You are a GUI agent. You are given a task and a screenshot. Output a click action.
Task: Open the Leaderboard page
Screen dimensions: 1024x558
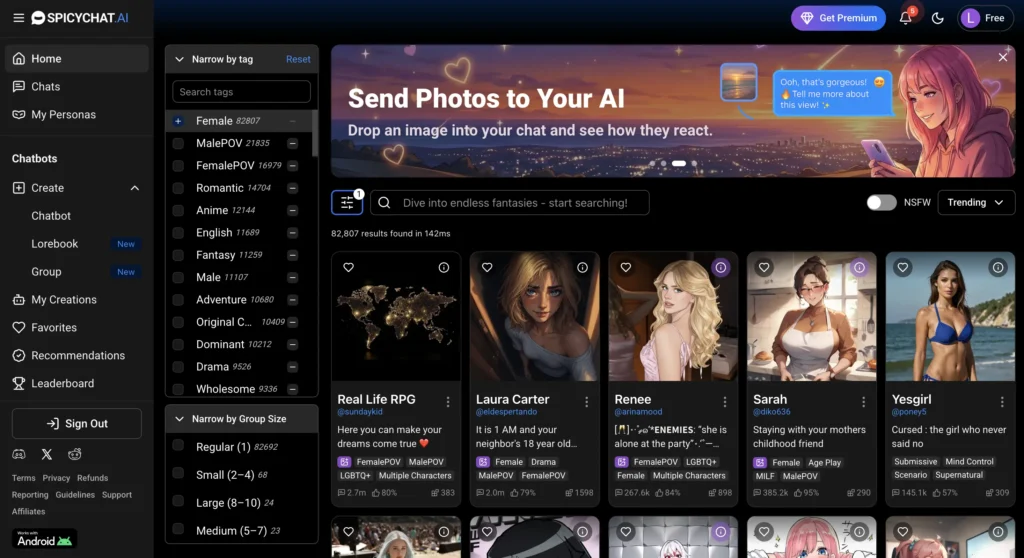click(62, 384)
